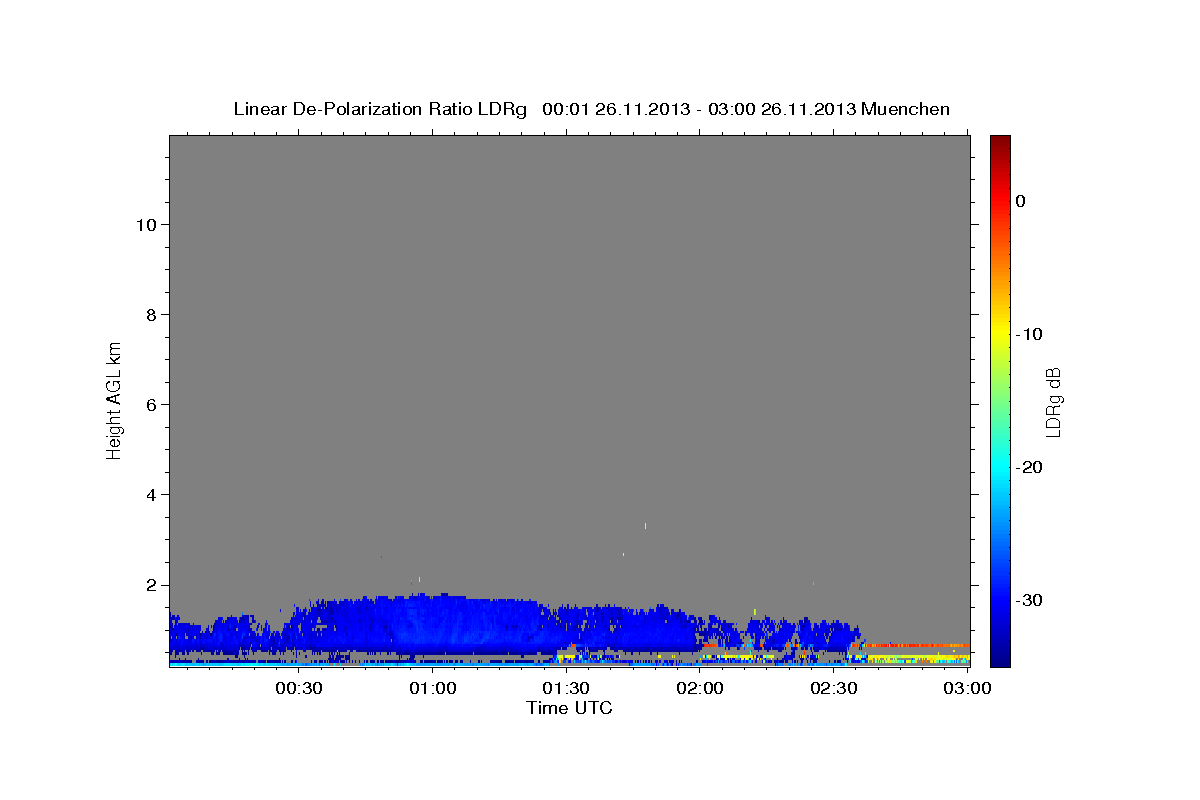Click the start date '00:01 26.11.2013' in title
Viewport: 1200px width, 800px height.
[617, 109]
